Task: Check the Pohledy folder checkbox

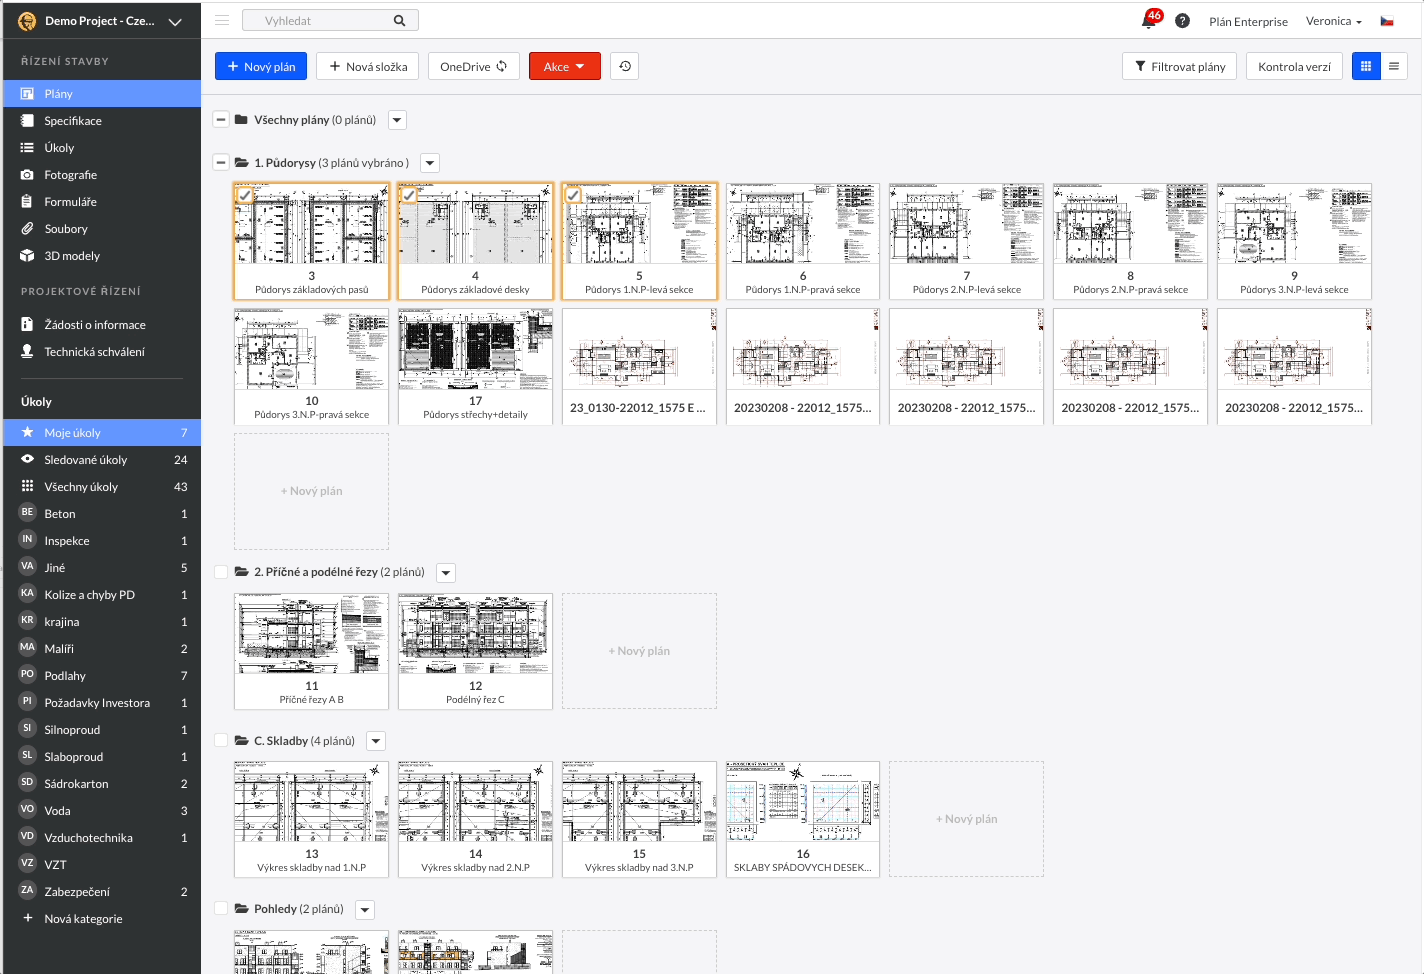Action: click(221, 909)
